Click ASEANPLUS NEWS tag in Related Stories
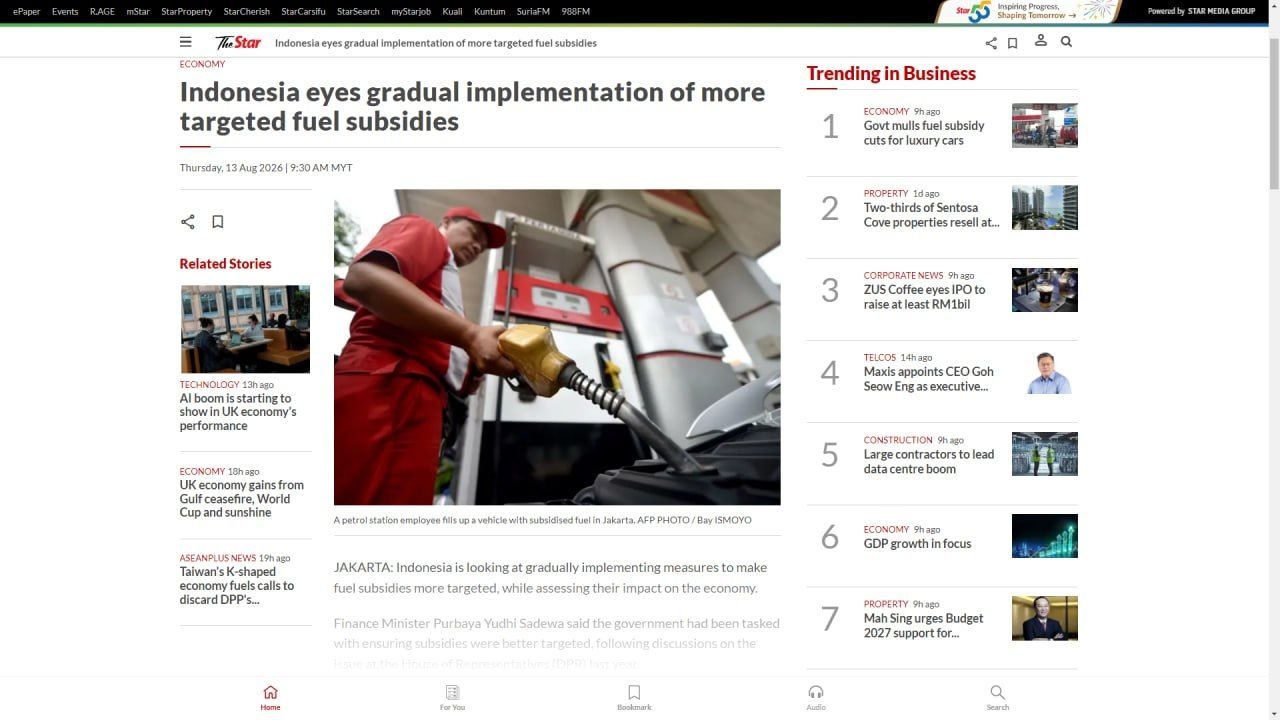 click(218, 558)
